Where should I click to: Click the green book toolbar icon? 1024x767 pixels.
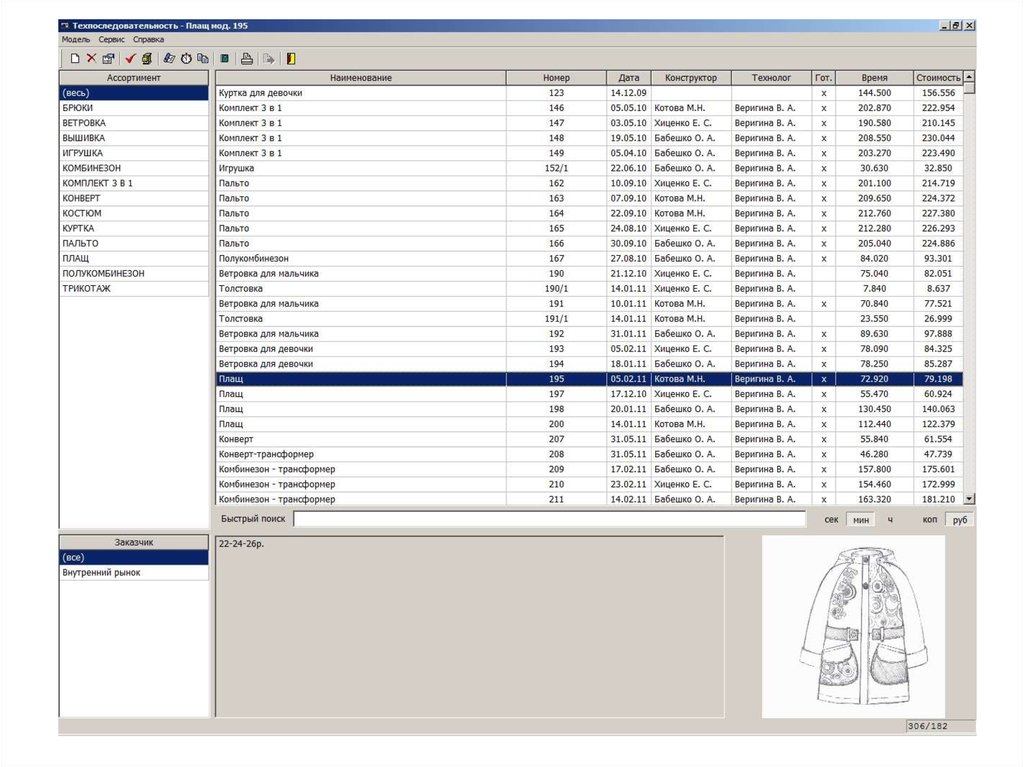click(x=225, y=59)
